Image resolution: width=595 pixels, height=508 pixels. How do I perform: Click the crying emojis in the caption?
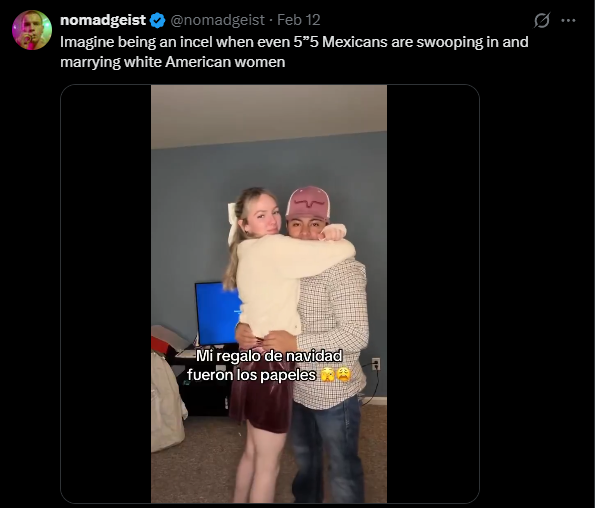335,375
